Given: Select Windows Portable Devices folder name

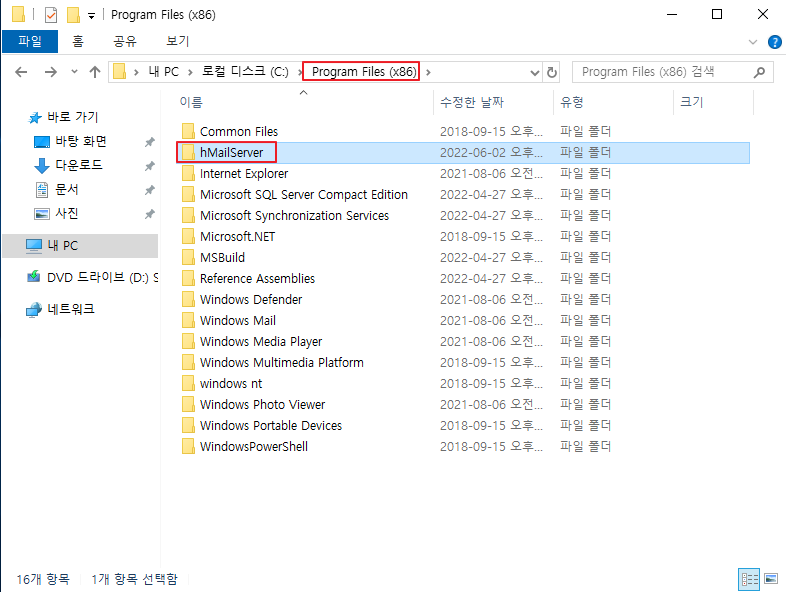Looking at the screenshot, I should point(271,426).
